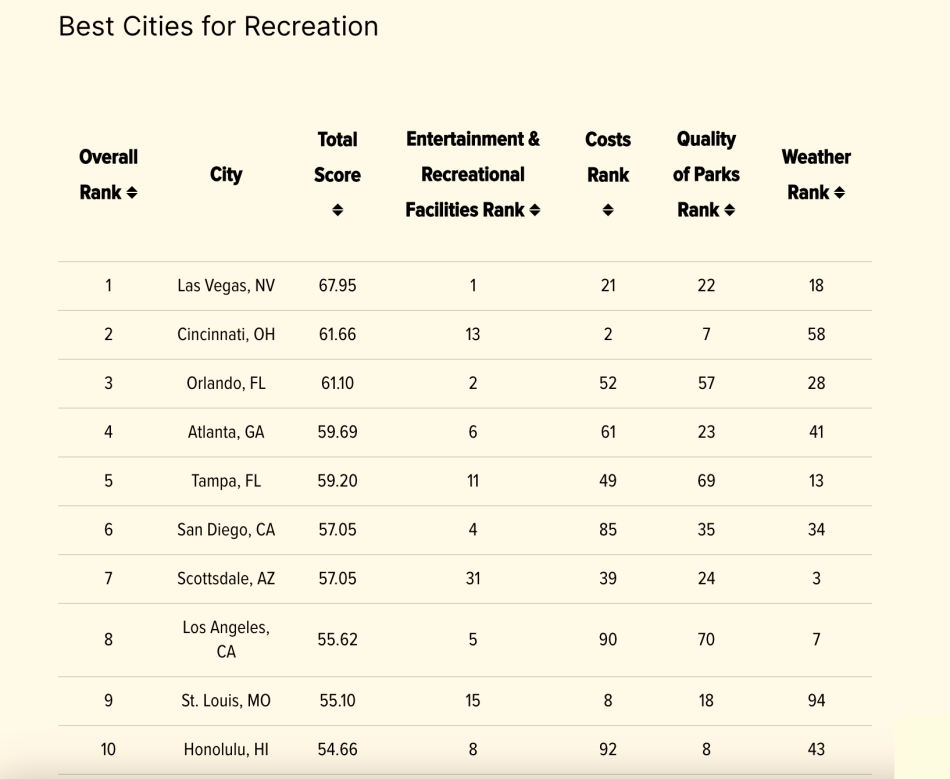Click the Las Vegas, NV cell
The width and height of the screenshot is (950, 779).
(226, 286)
